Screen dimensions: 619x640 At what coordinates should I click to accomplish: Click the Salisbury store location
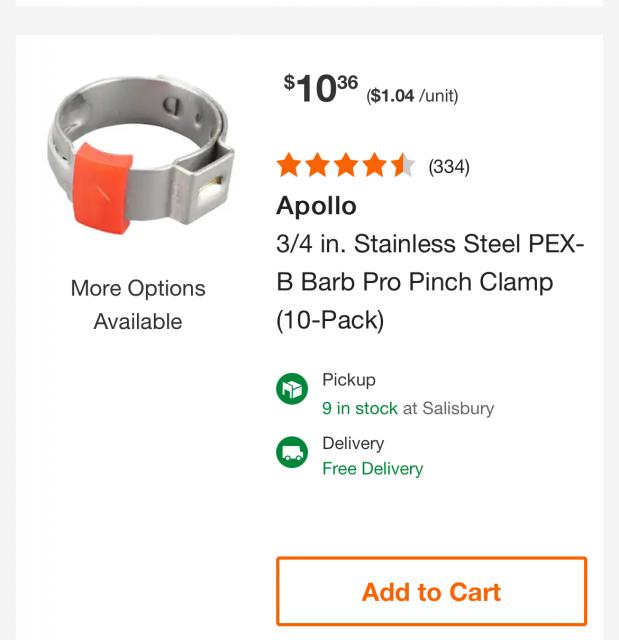click(x=458, y=408)
